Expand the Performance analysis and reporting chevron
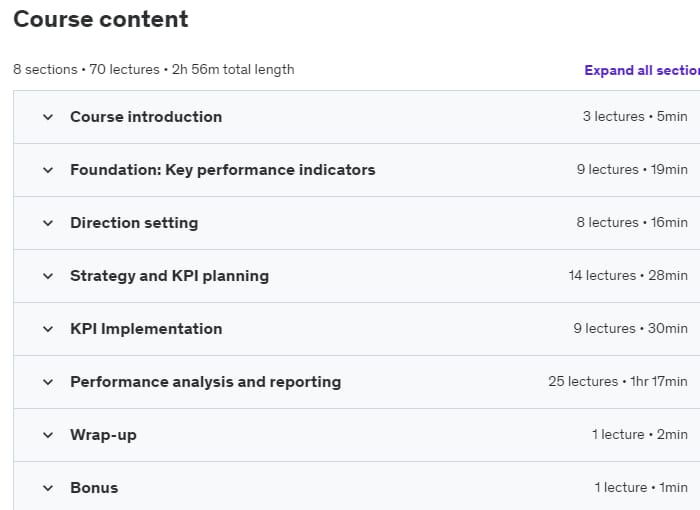700x510 pixels. point(48,382)
